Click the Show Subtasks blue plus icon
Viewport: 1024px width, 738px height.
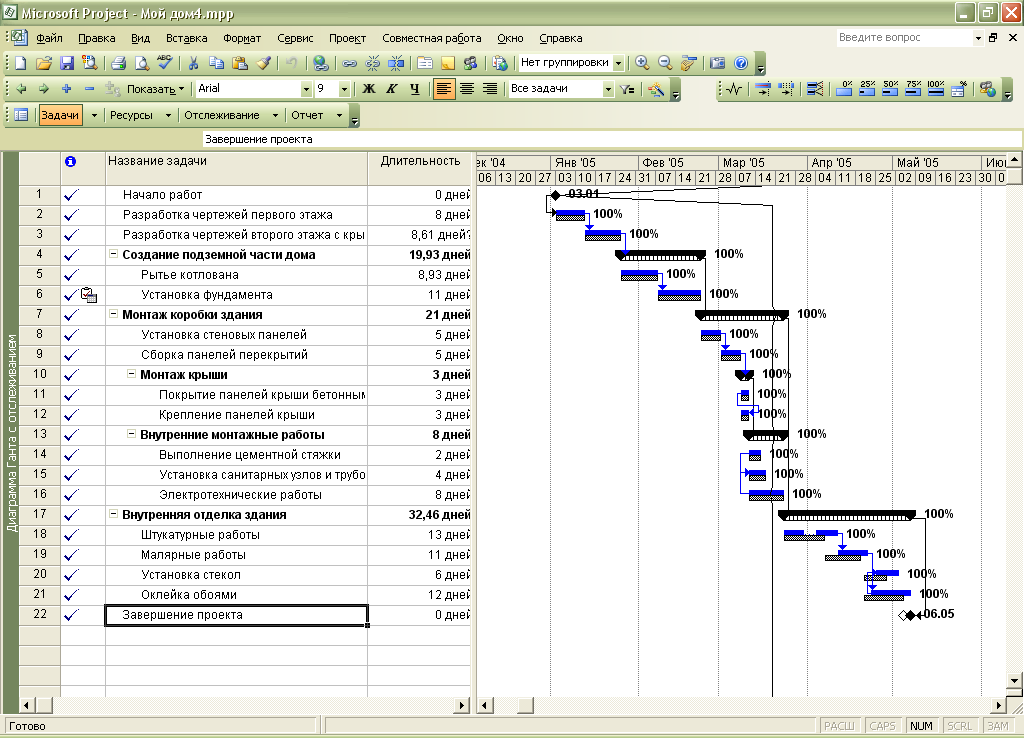tap(67, 89)
